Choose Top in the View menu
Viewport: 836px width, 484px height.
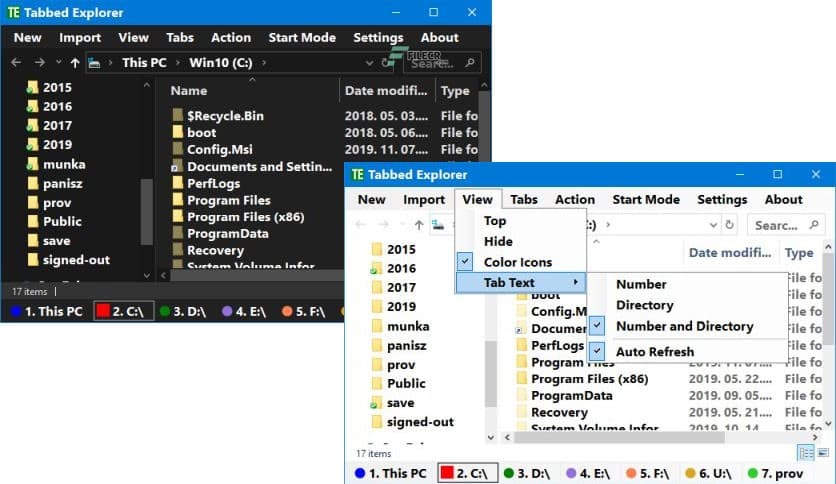[495, 221]
